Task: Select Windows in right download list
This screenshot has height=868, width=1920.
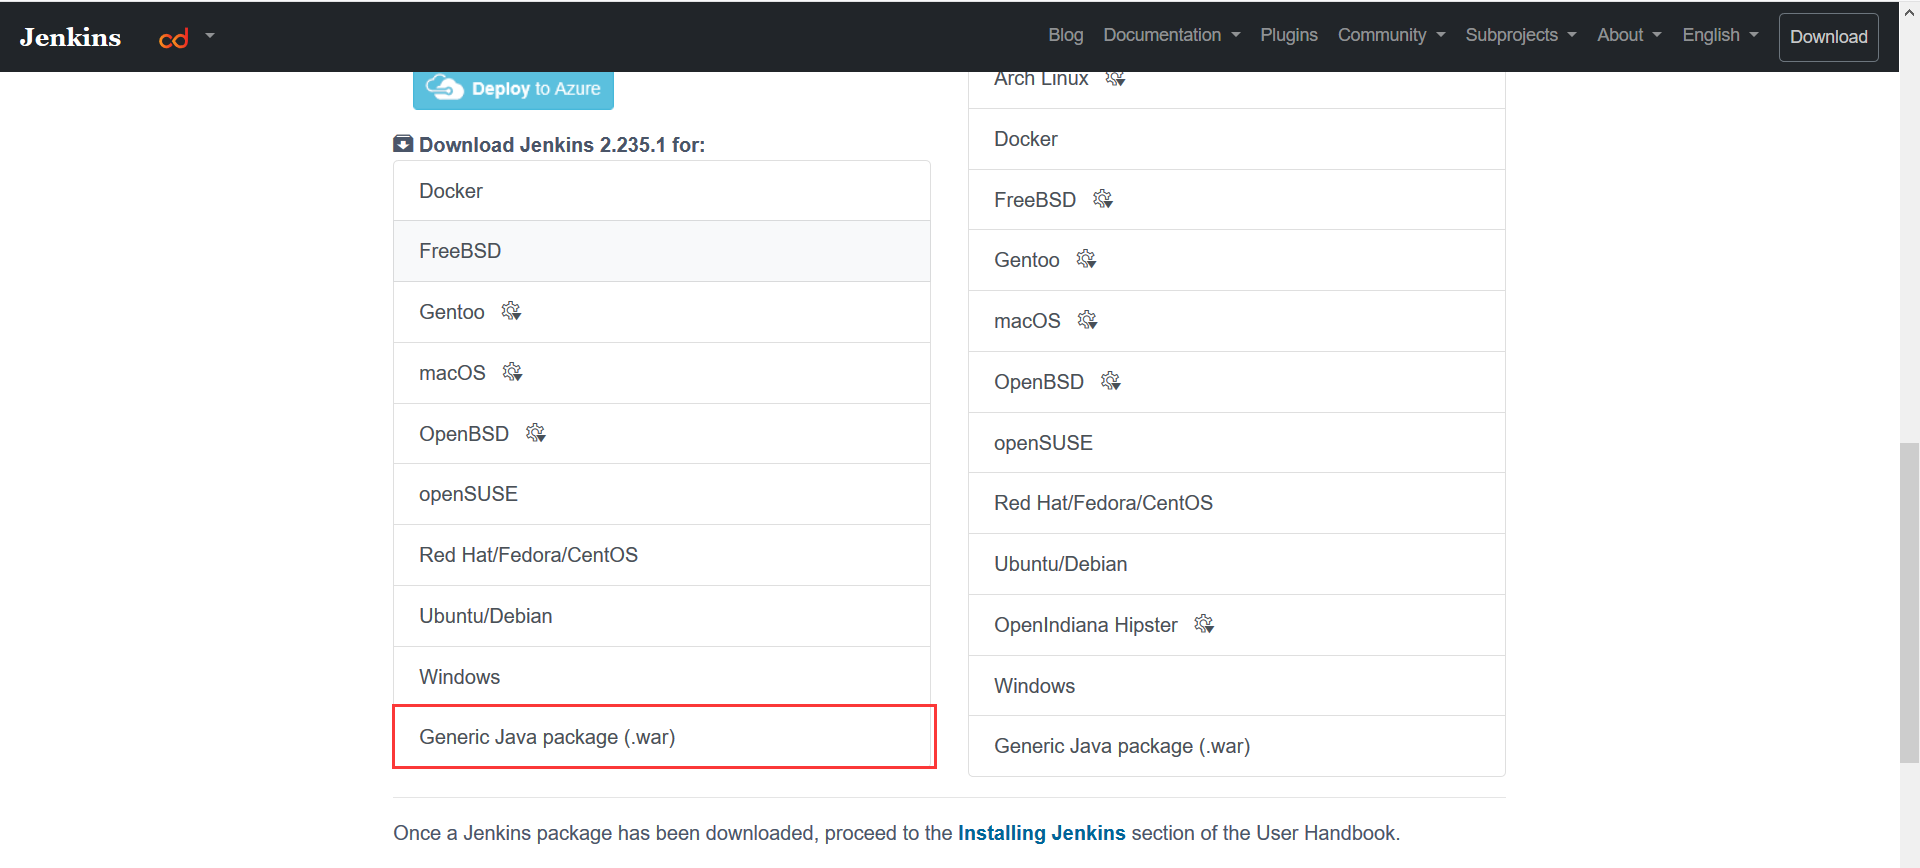Action: click(1237, 686)
